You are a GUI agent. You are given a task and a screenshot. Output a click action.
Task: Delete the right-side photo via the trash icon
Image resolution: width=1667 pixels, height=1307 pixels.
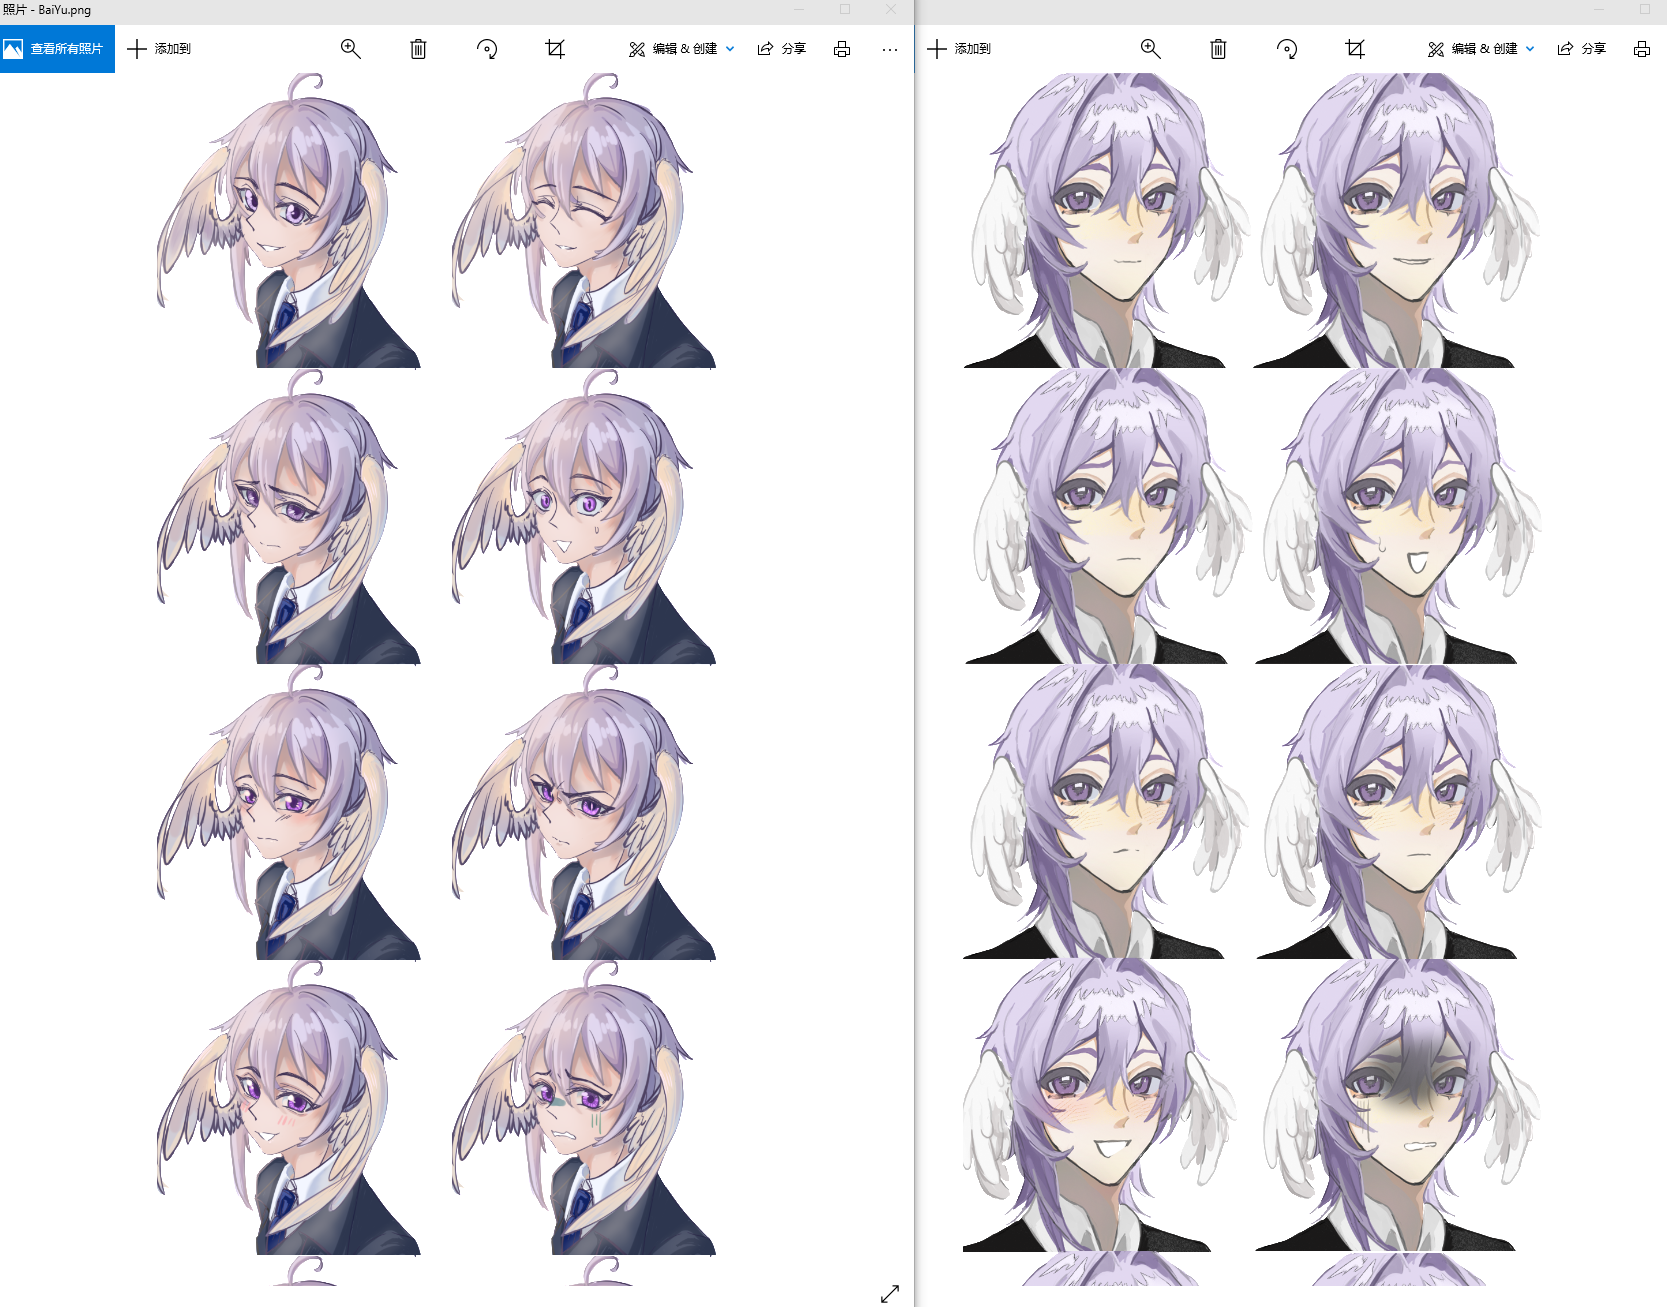tap(1217, 48)
